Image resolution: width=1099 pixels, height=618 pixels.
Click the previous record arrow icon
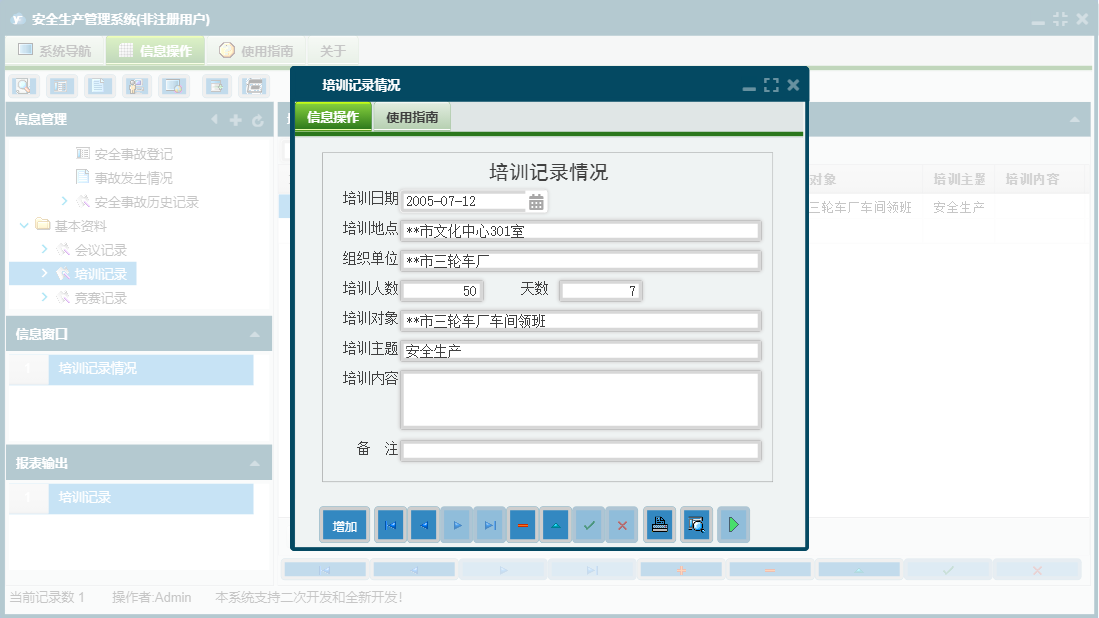pyautogui.click(x=423, y=524)
